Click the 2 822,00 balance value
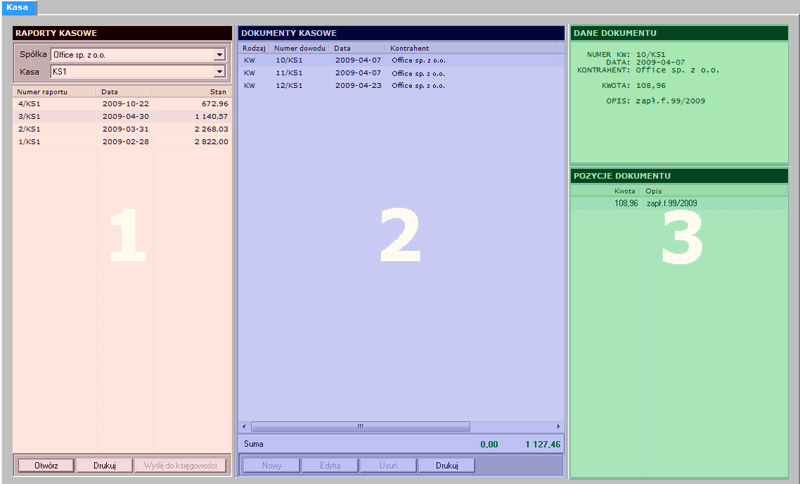Viewport: 800px width, 484px height. coord(211,142)
